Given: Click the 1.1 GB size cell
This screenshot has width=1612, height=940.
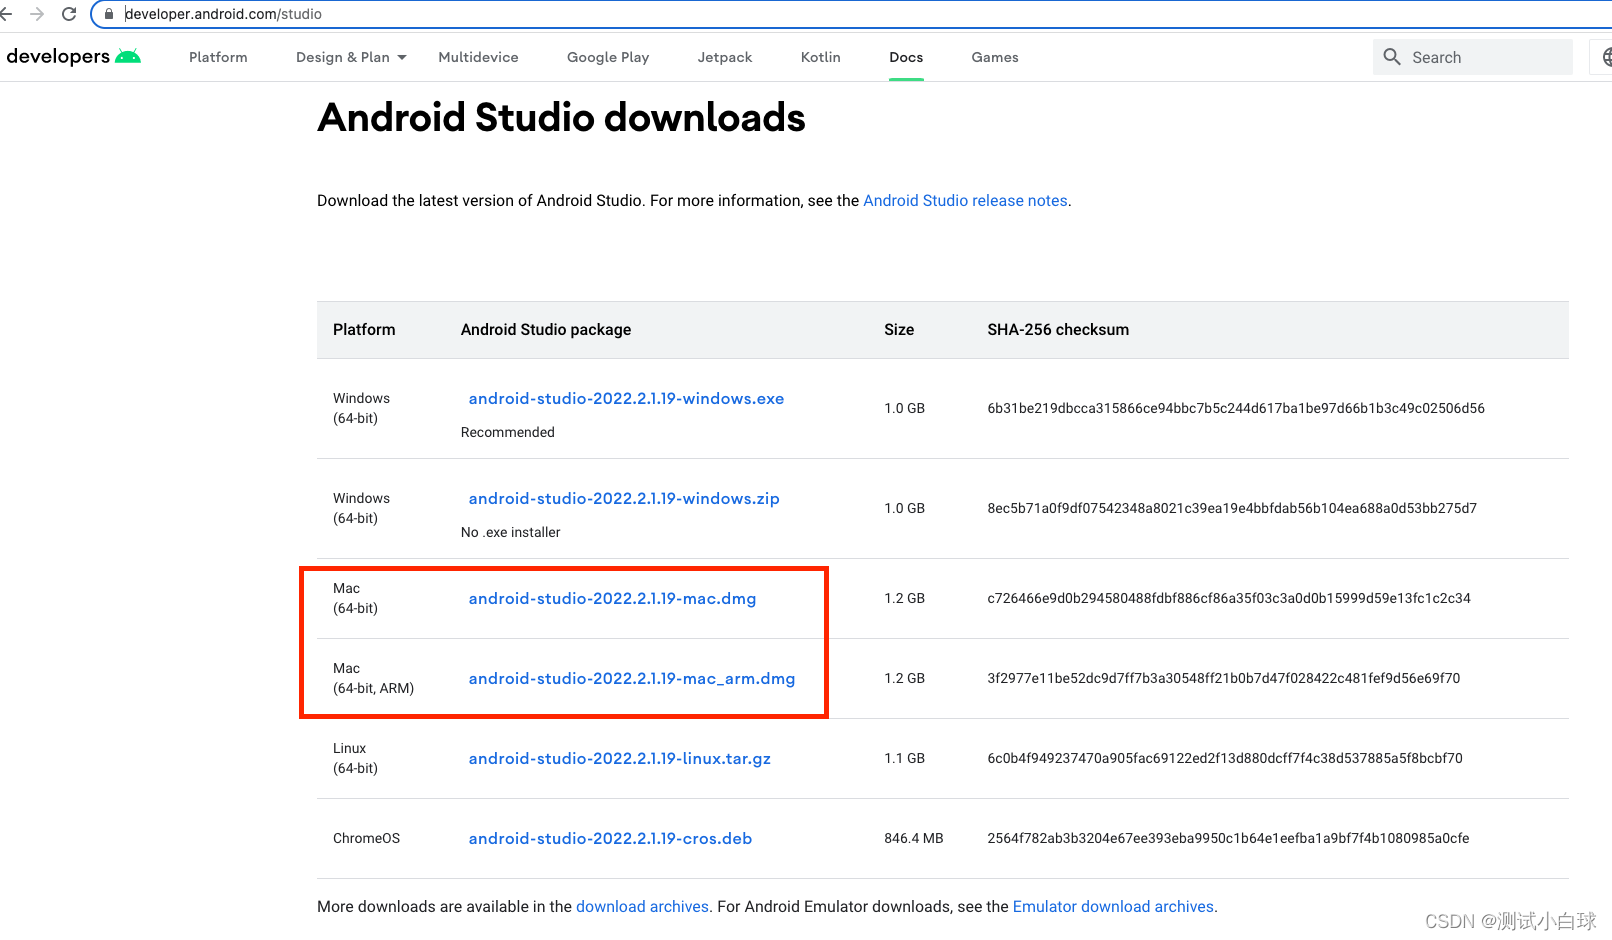Looking at the screenshot, I should click(x=904, y=758).
